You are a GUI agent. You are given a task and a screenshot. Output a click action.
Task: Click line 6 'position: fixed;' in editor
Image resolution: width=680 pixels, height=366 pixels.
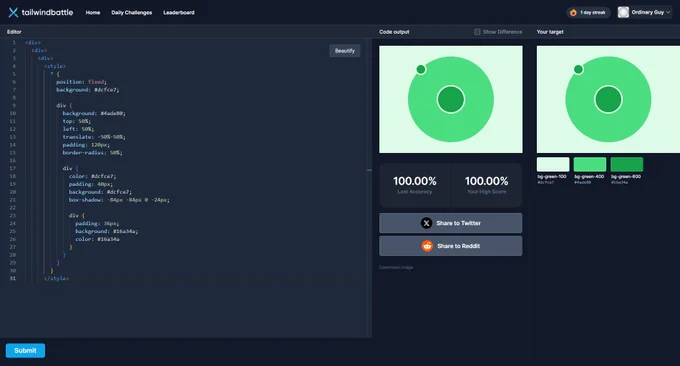(81, 82)
